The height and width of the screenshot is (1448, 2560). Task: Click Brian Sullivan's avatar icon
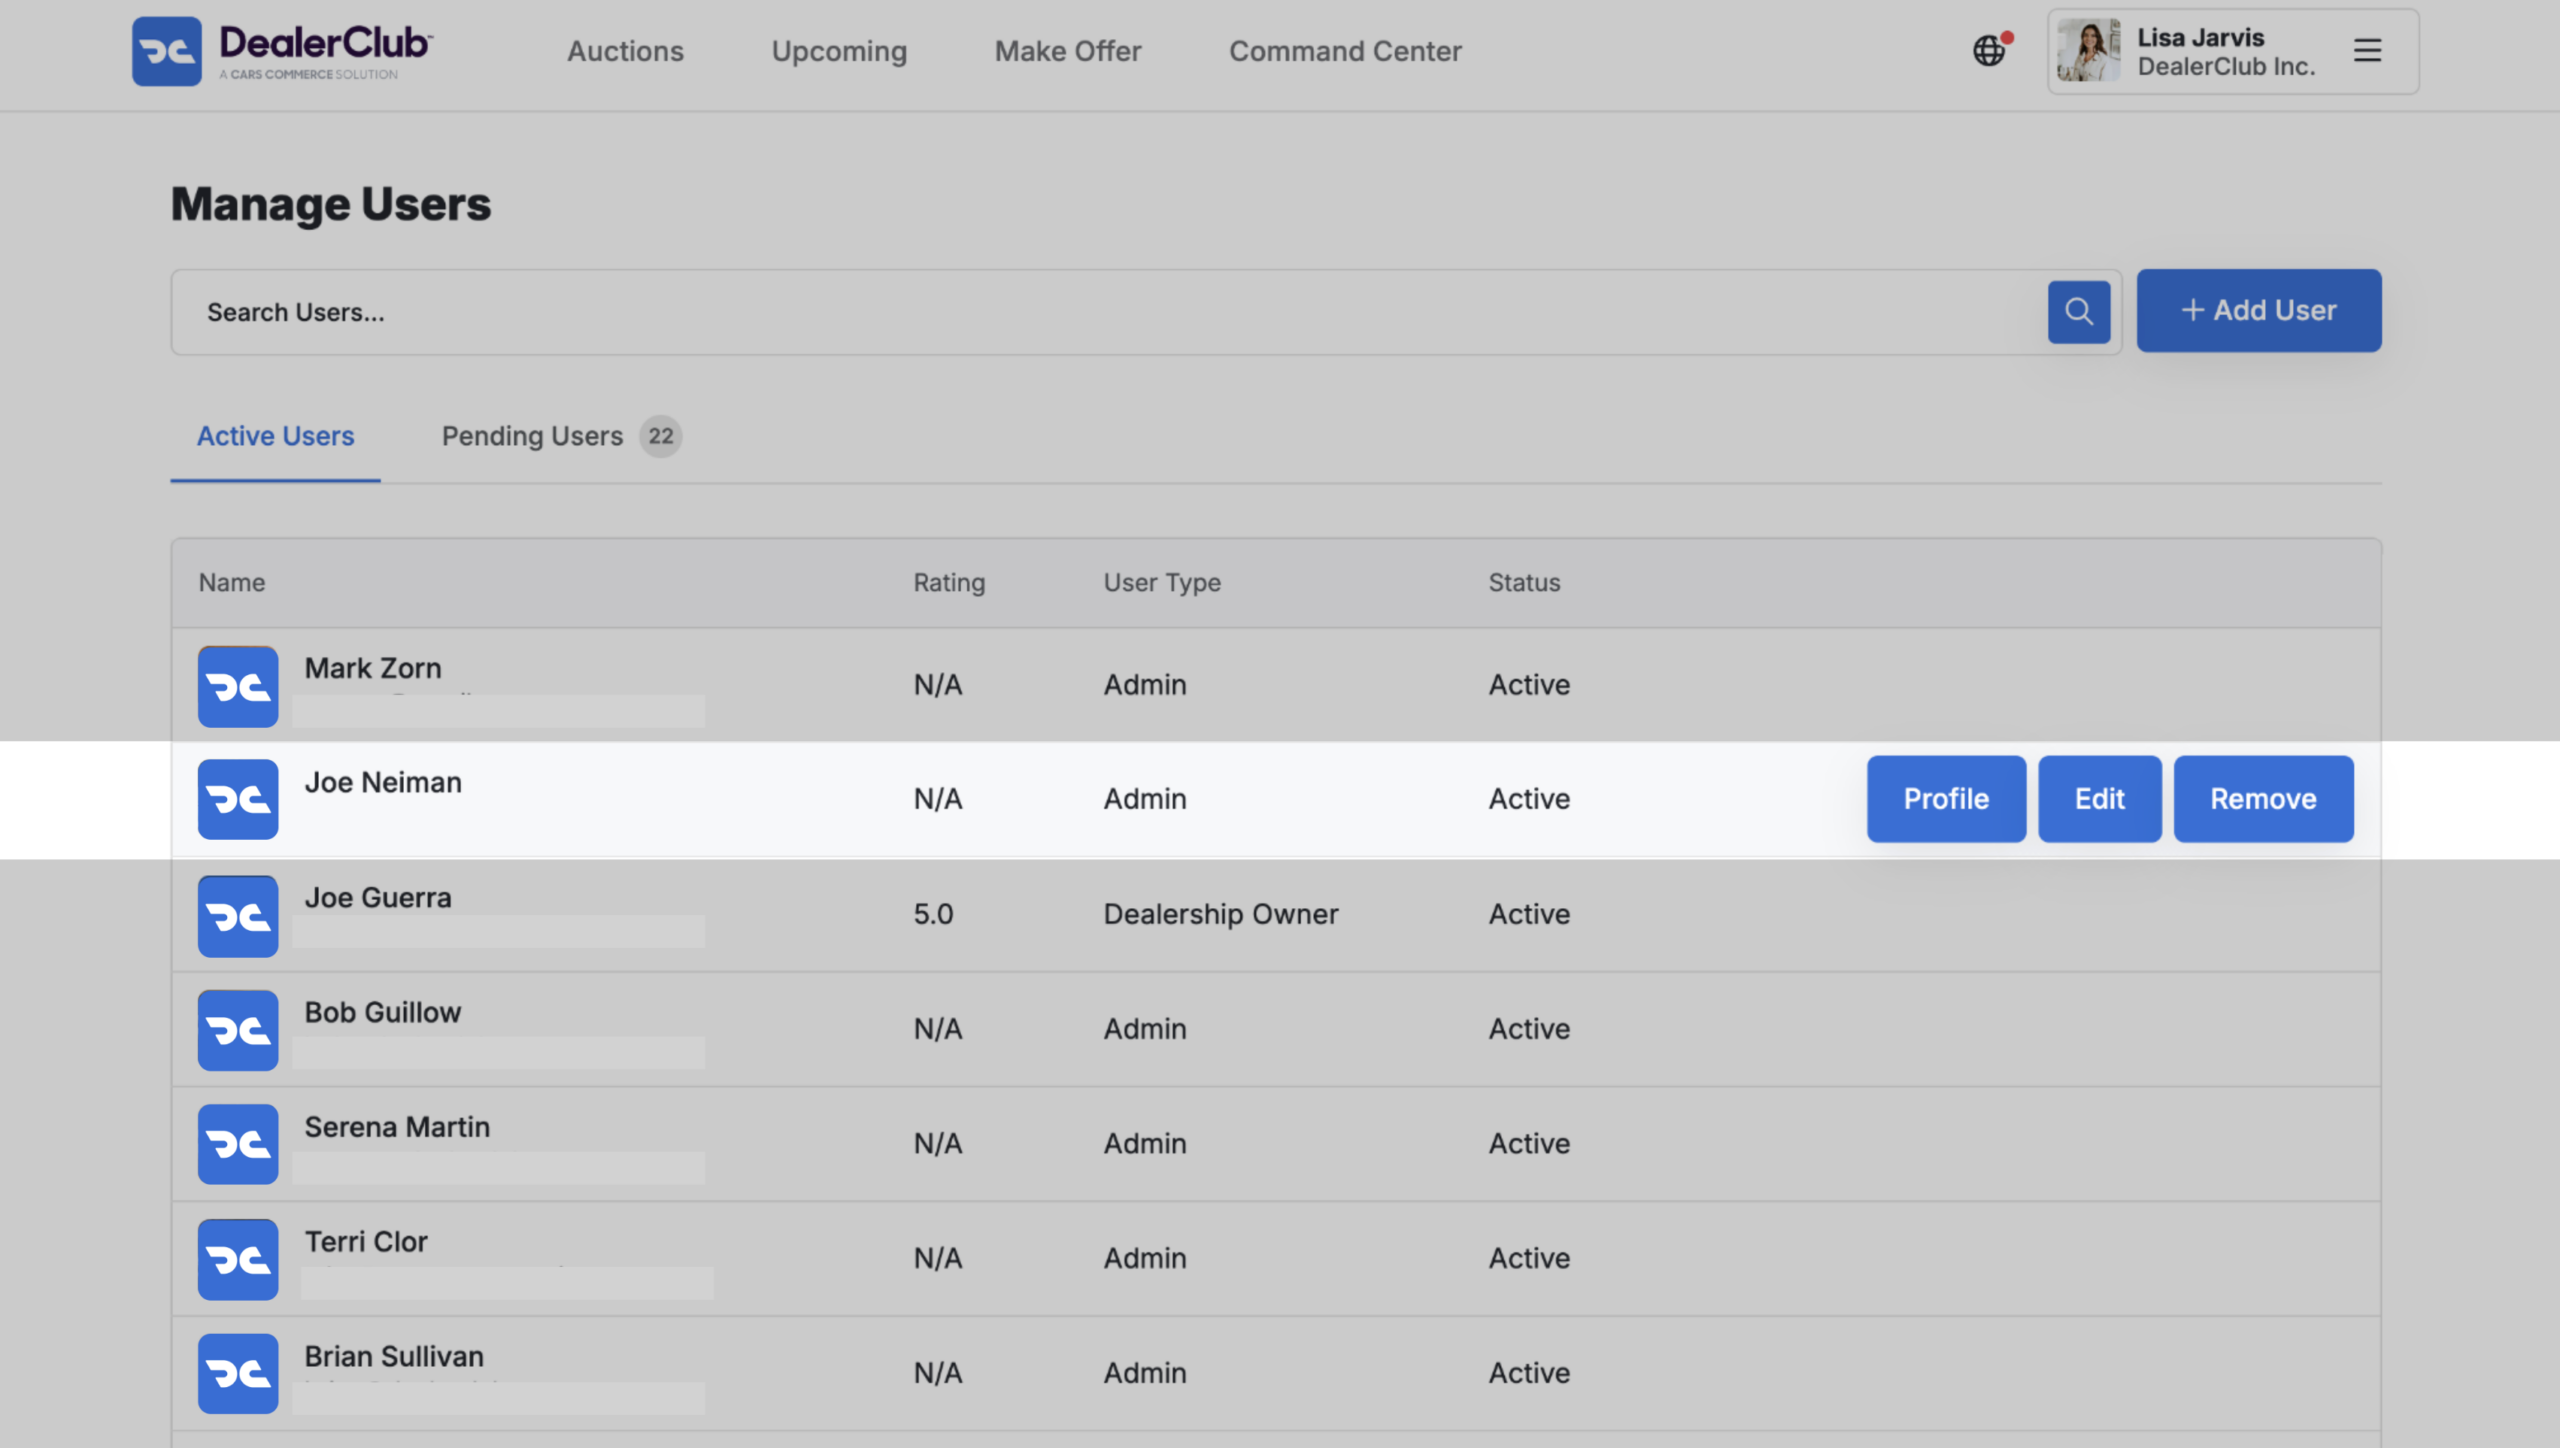238,1373
